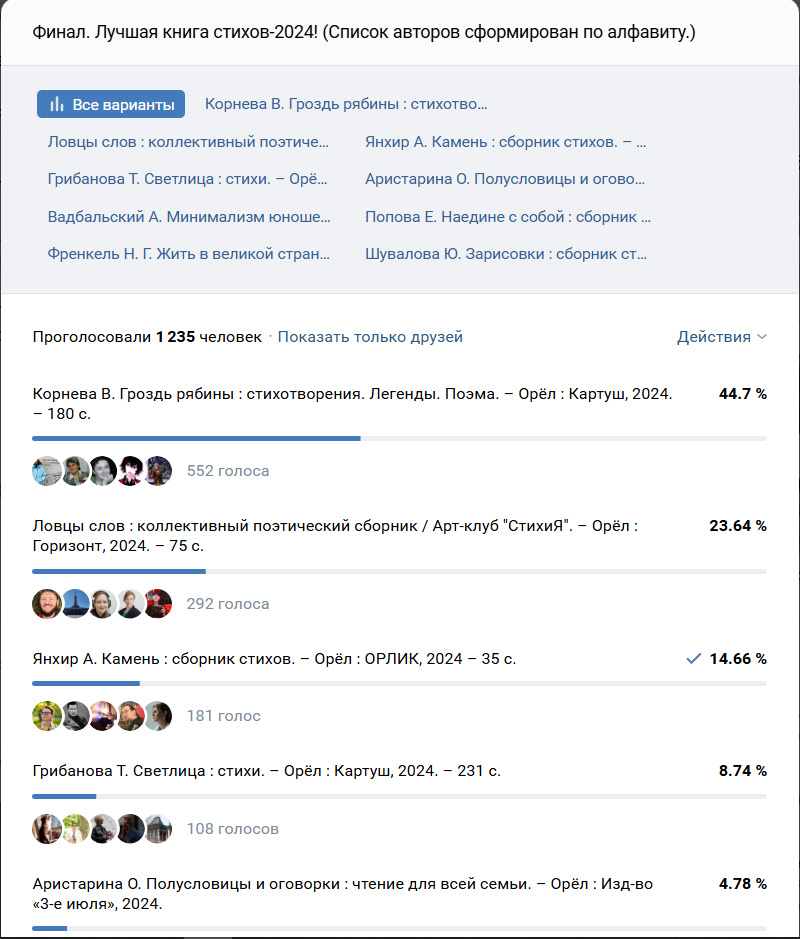Open first voter avatar under Корнева В. option
800x939 pixels.
[x=47, y=471]
